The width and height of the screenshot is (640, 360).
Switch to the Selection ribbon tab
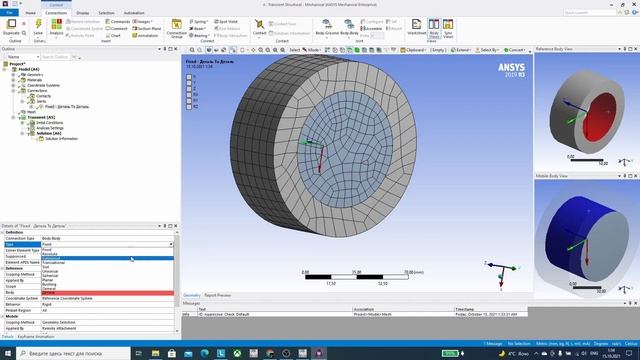point(107,13)
